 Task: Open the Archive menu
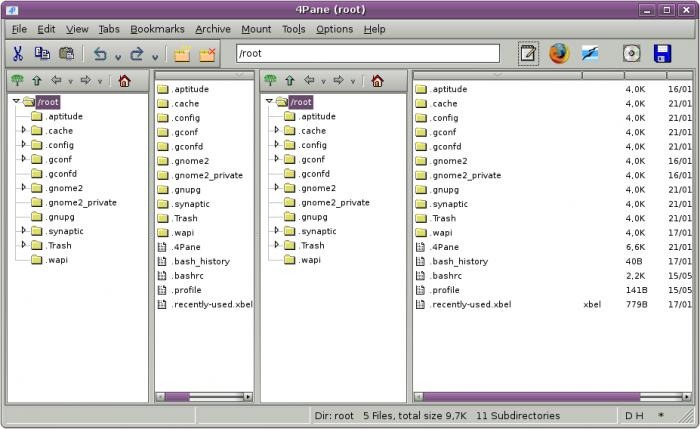click(213, 29)
